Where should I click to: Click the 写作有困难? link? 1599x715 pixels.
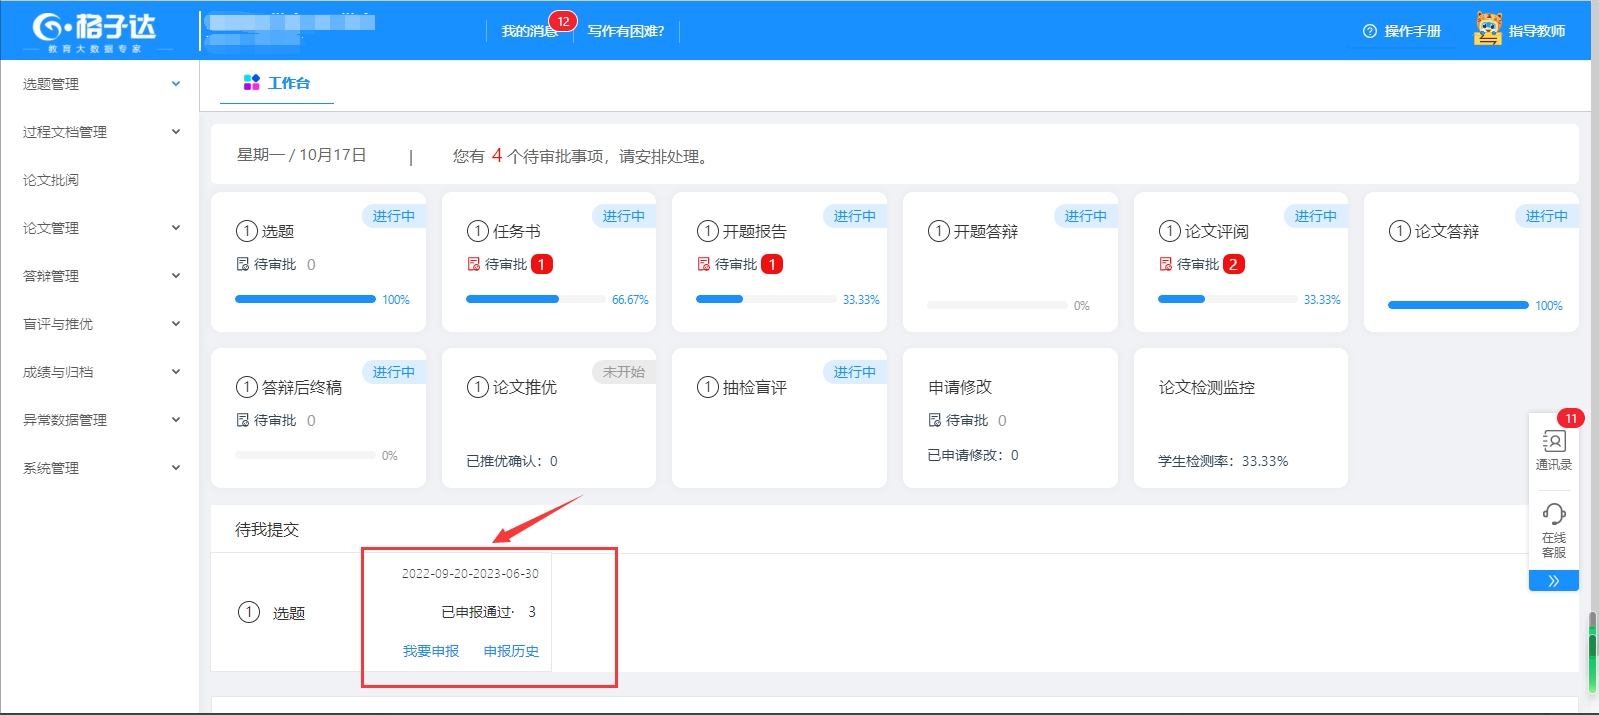pyautogui.click(x=625, y=31)
